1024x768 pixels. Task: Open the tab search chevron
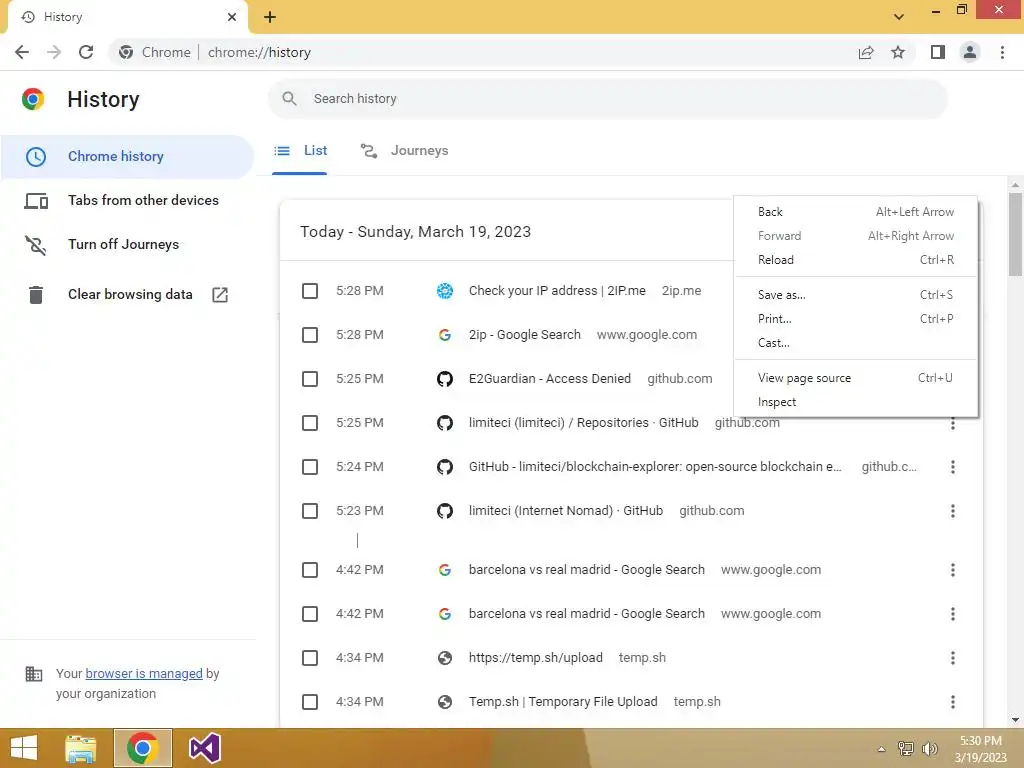tap(899, 17)
